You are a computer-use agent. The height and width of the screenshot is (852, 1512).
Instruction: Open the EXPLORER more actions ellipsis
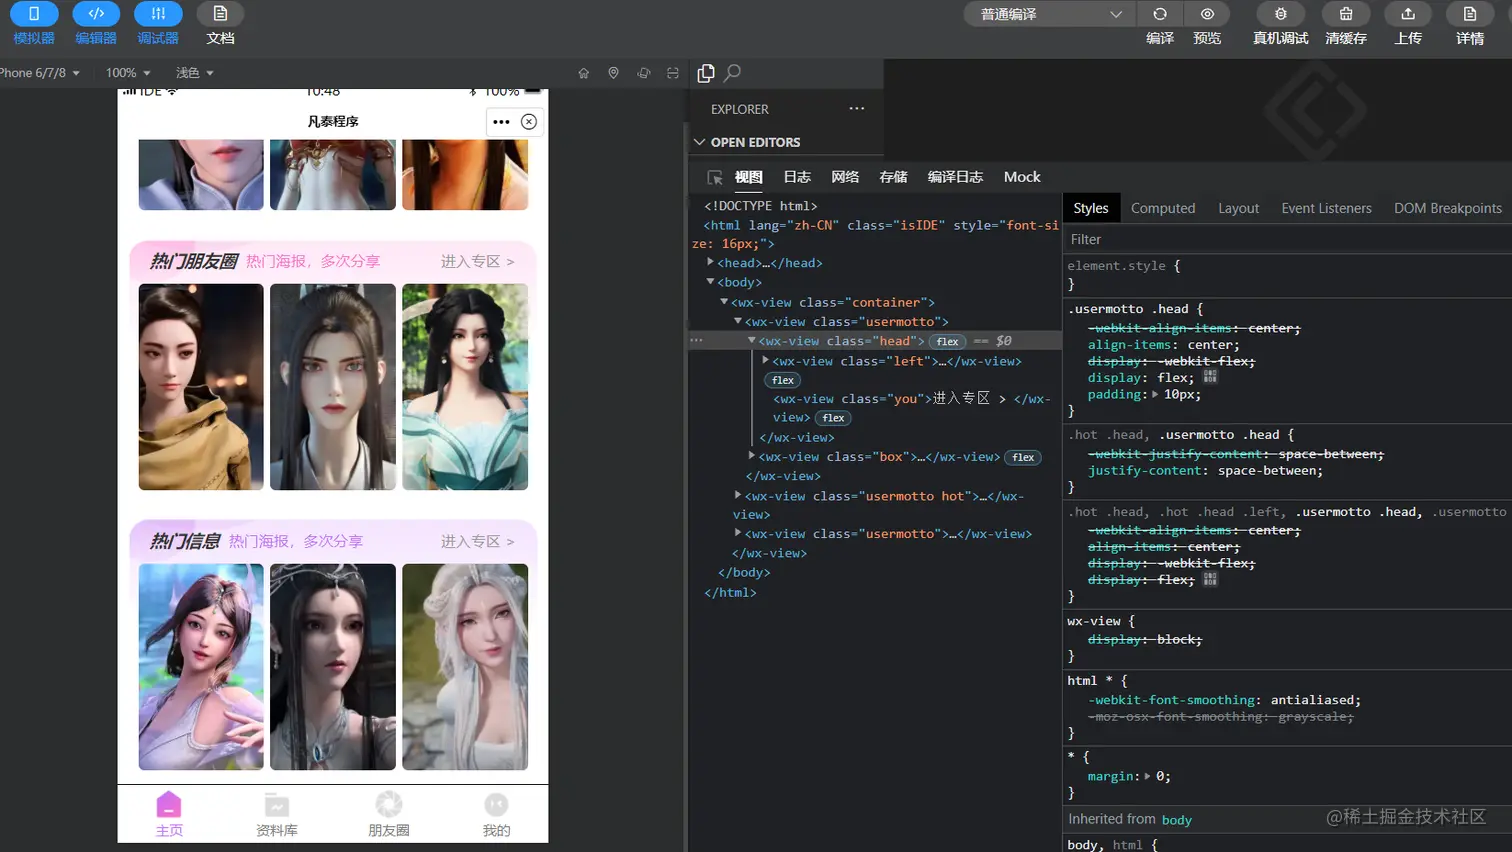(857, 109)
